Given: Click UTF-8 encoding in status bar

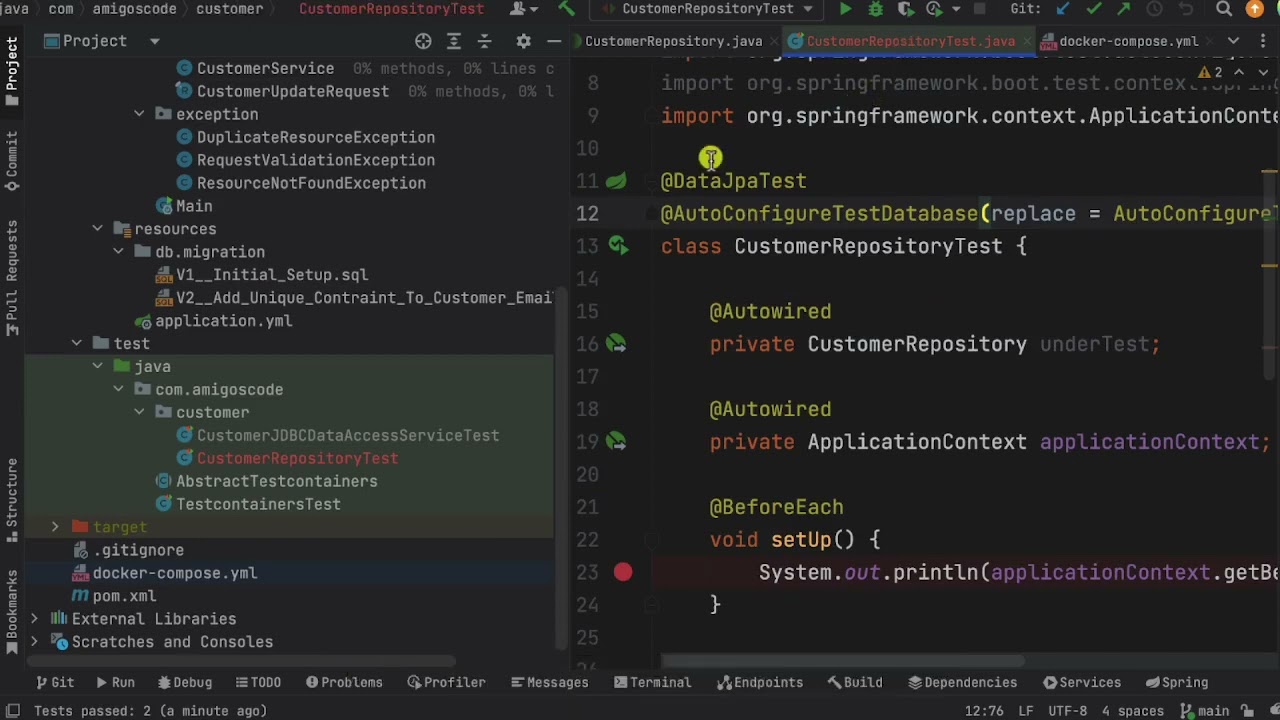Looking at the screenshot, I should [1067, 711].
